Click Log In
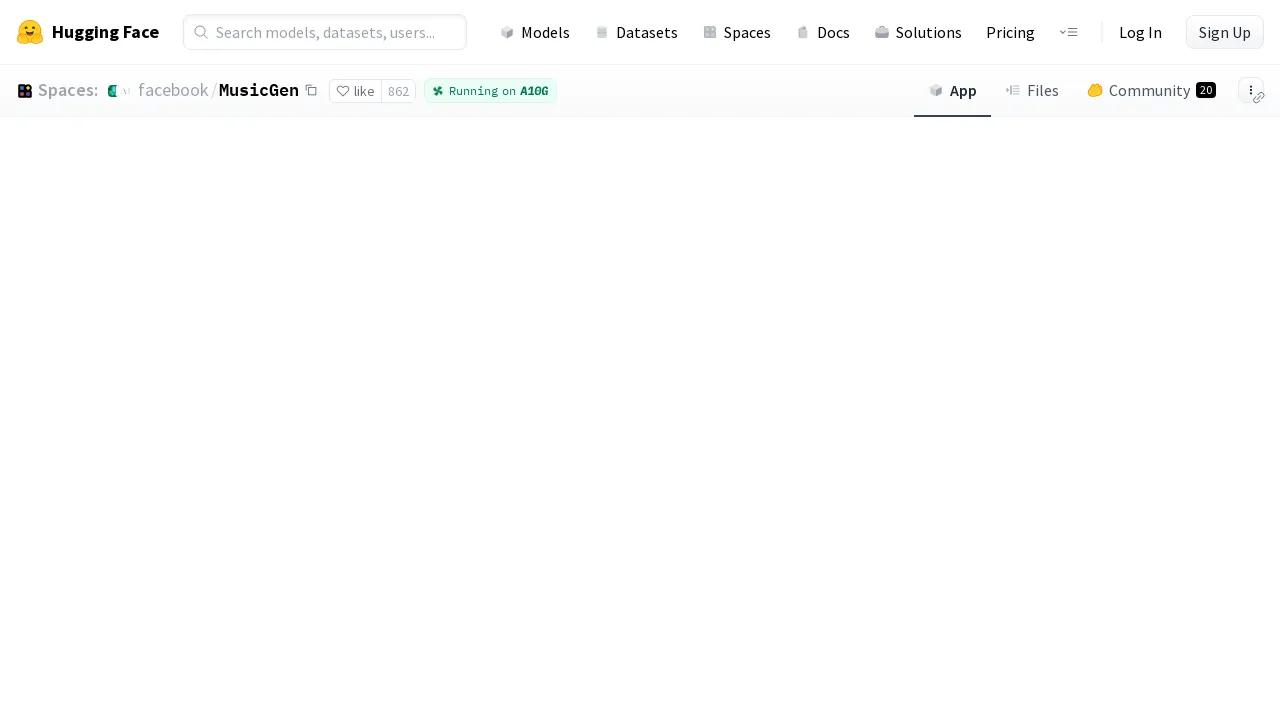The image size is (1280, 720). 1140,32
